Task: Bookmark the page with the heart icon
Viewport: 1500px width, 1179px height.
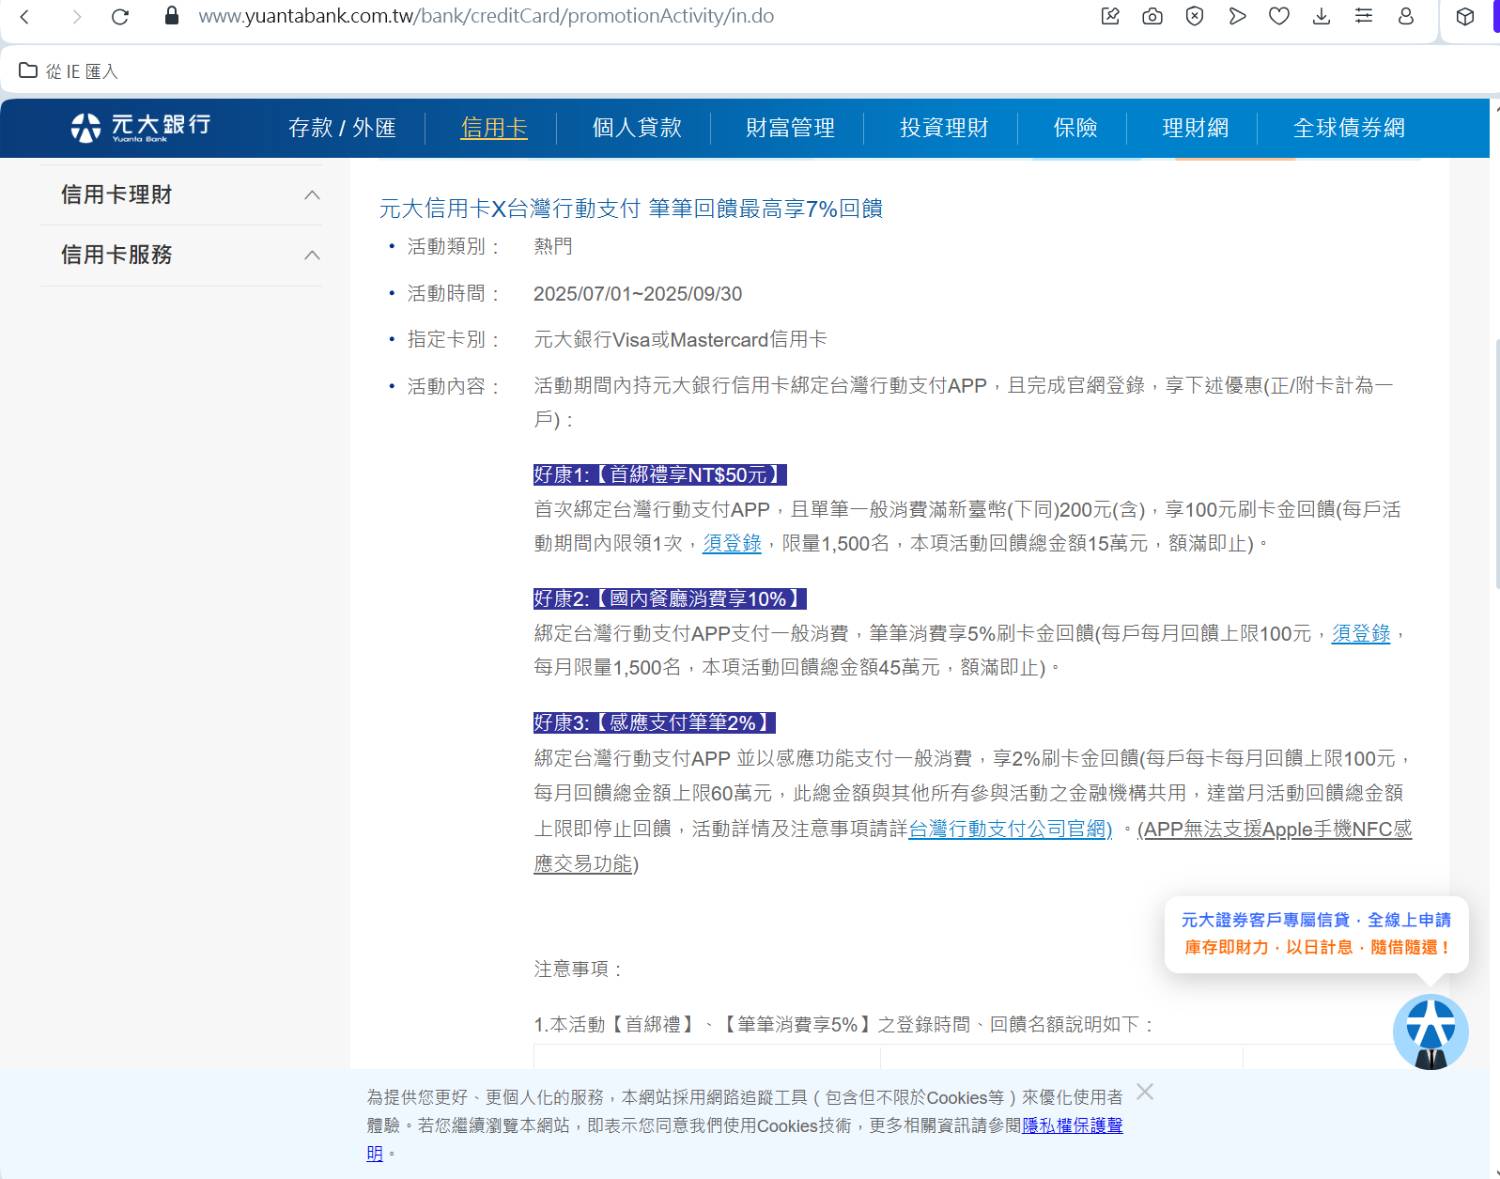Action: pyautogui.click(x=1279, y=16)
